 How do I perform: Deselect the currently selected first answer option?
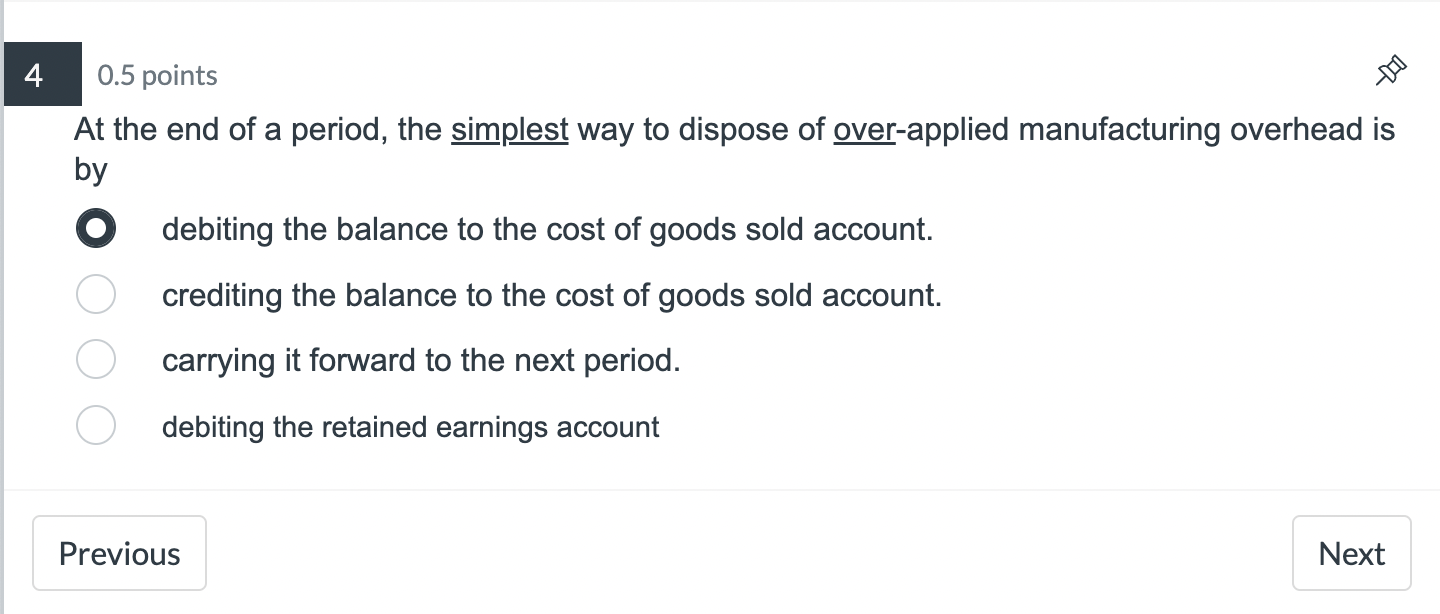96,228
